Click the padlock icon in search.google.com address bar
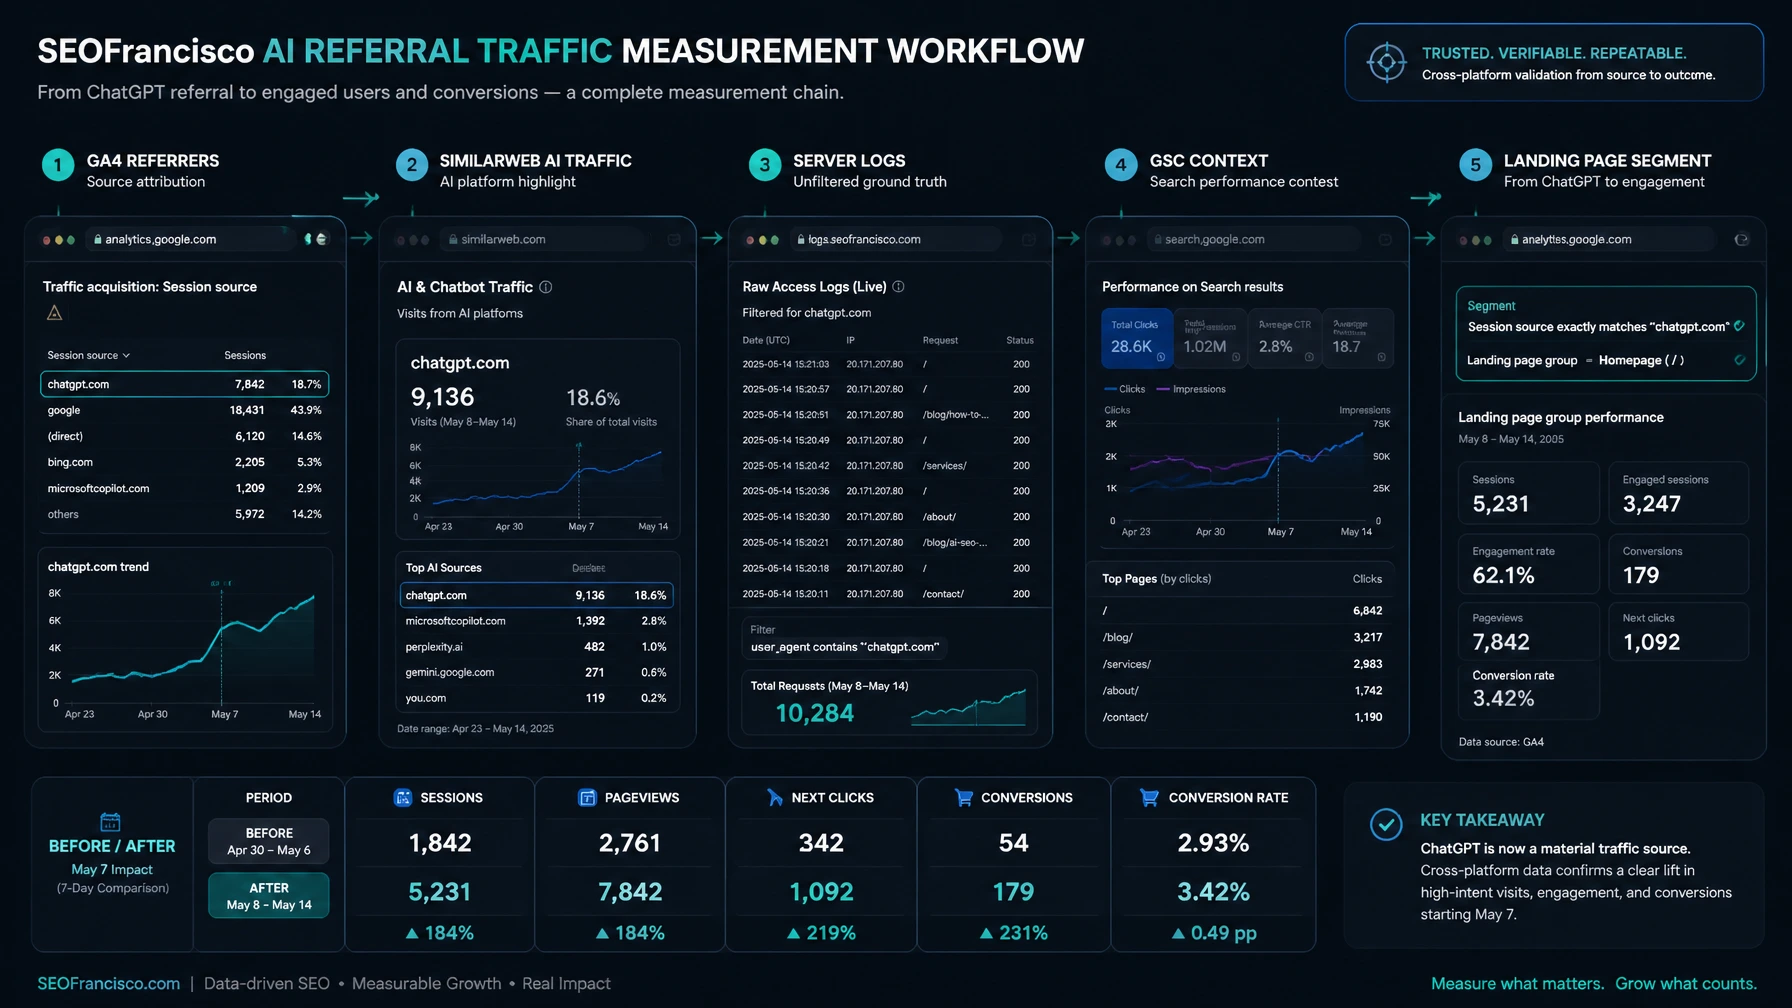This screenshot has width=1792, height=1008. [x=1158, y=240]
